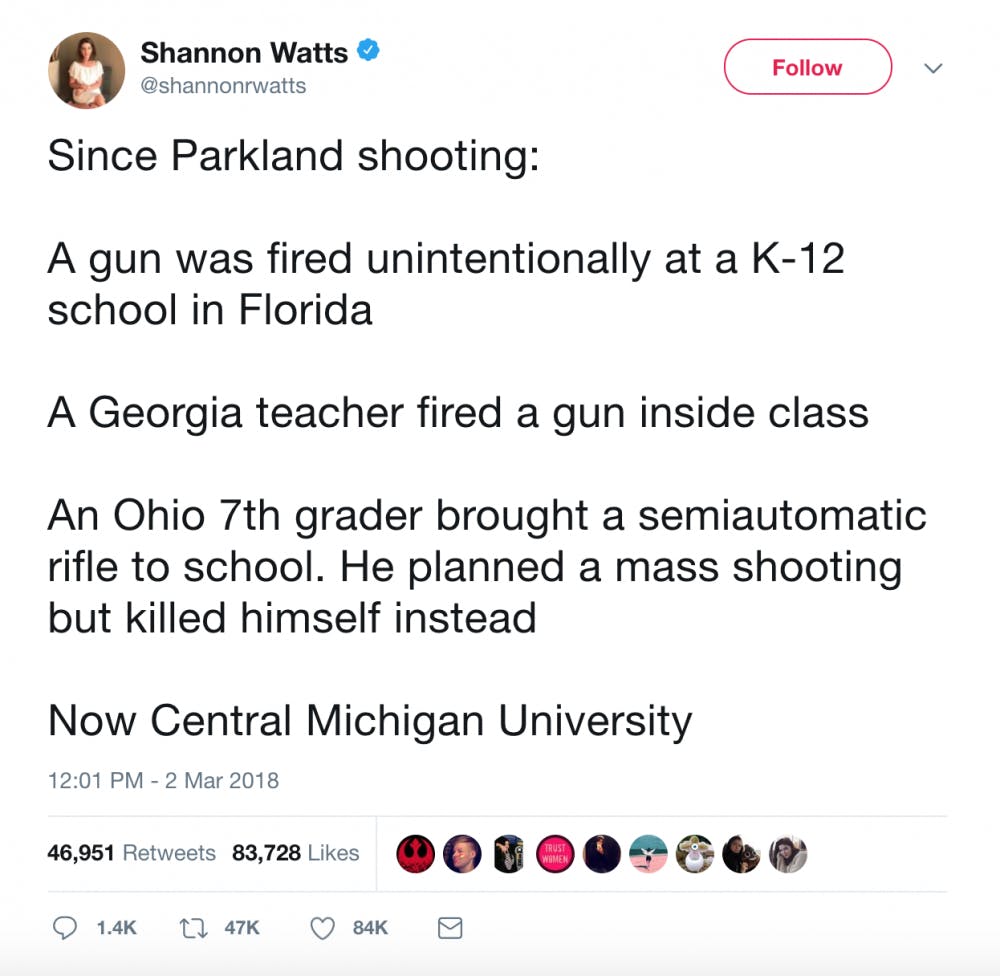1000x976 pixels.
Task: Click the 1.4K reply count
Action: (116, 928)
